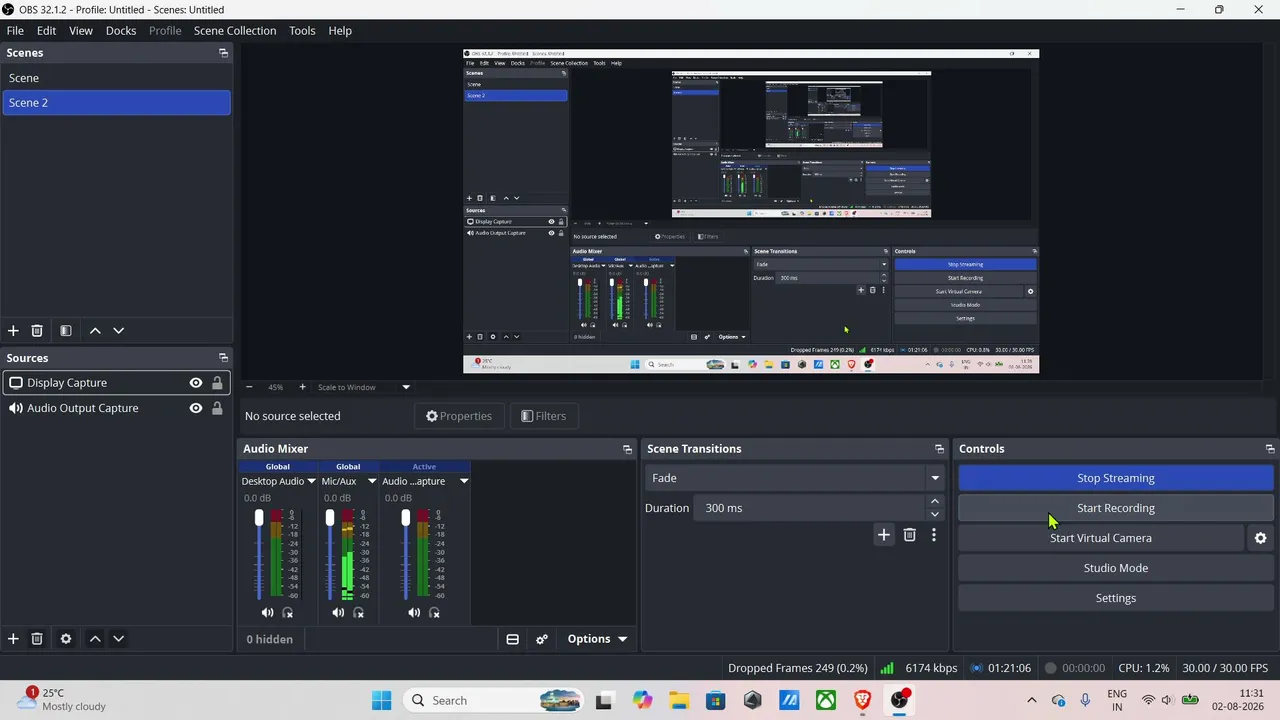
Task: Open Xbox app from the taskbar
Action: (x=826, y=700)
